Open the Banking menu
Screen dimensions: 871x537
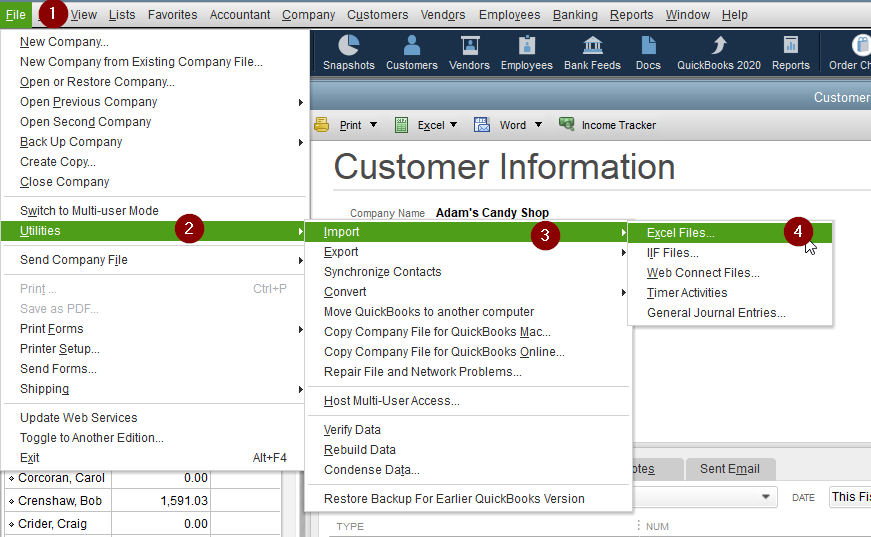[575, 15]
